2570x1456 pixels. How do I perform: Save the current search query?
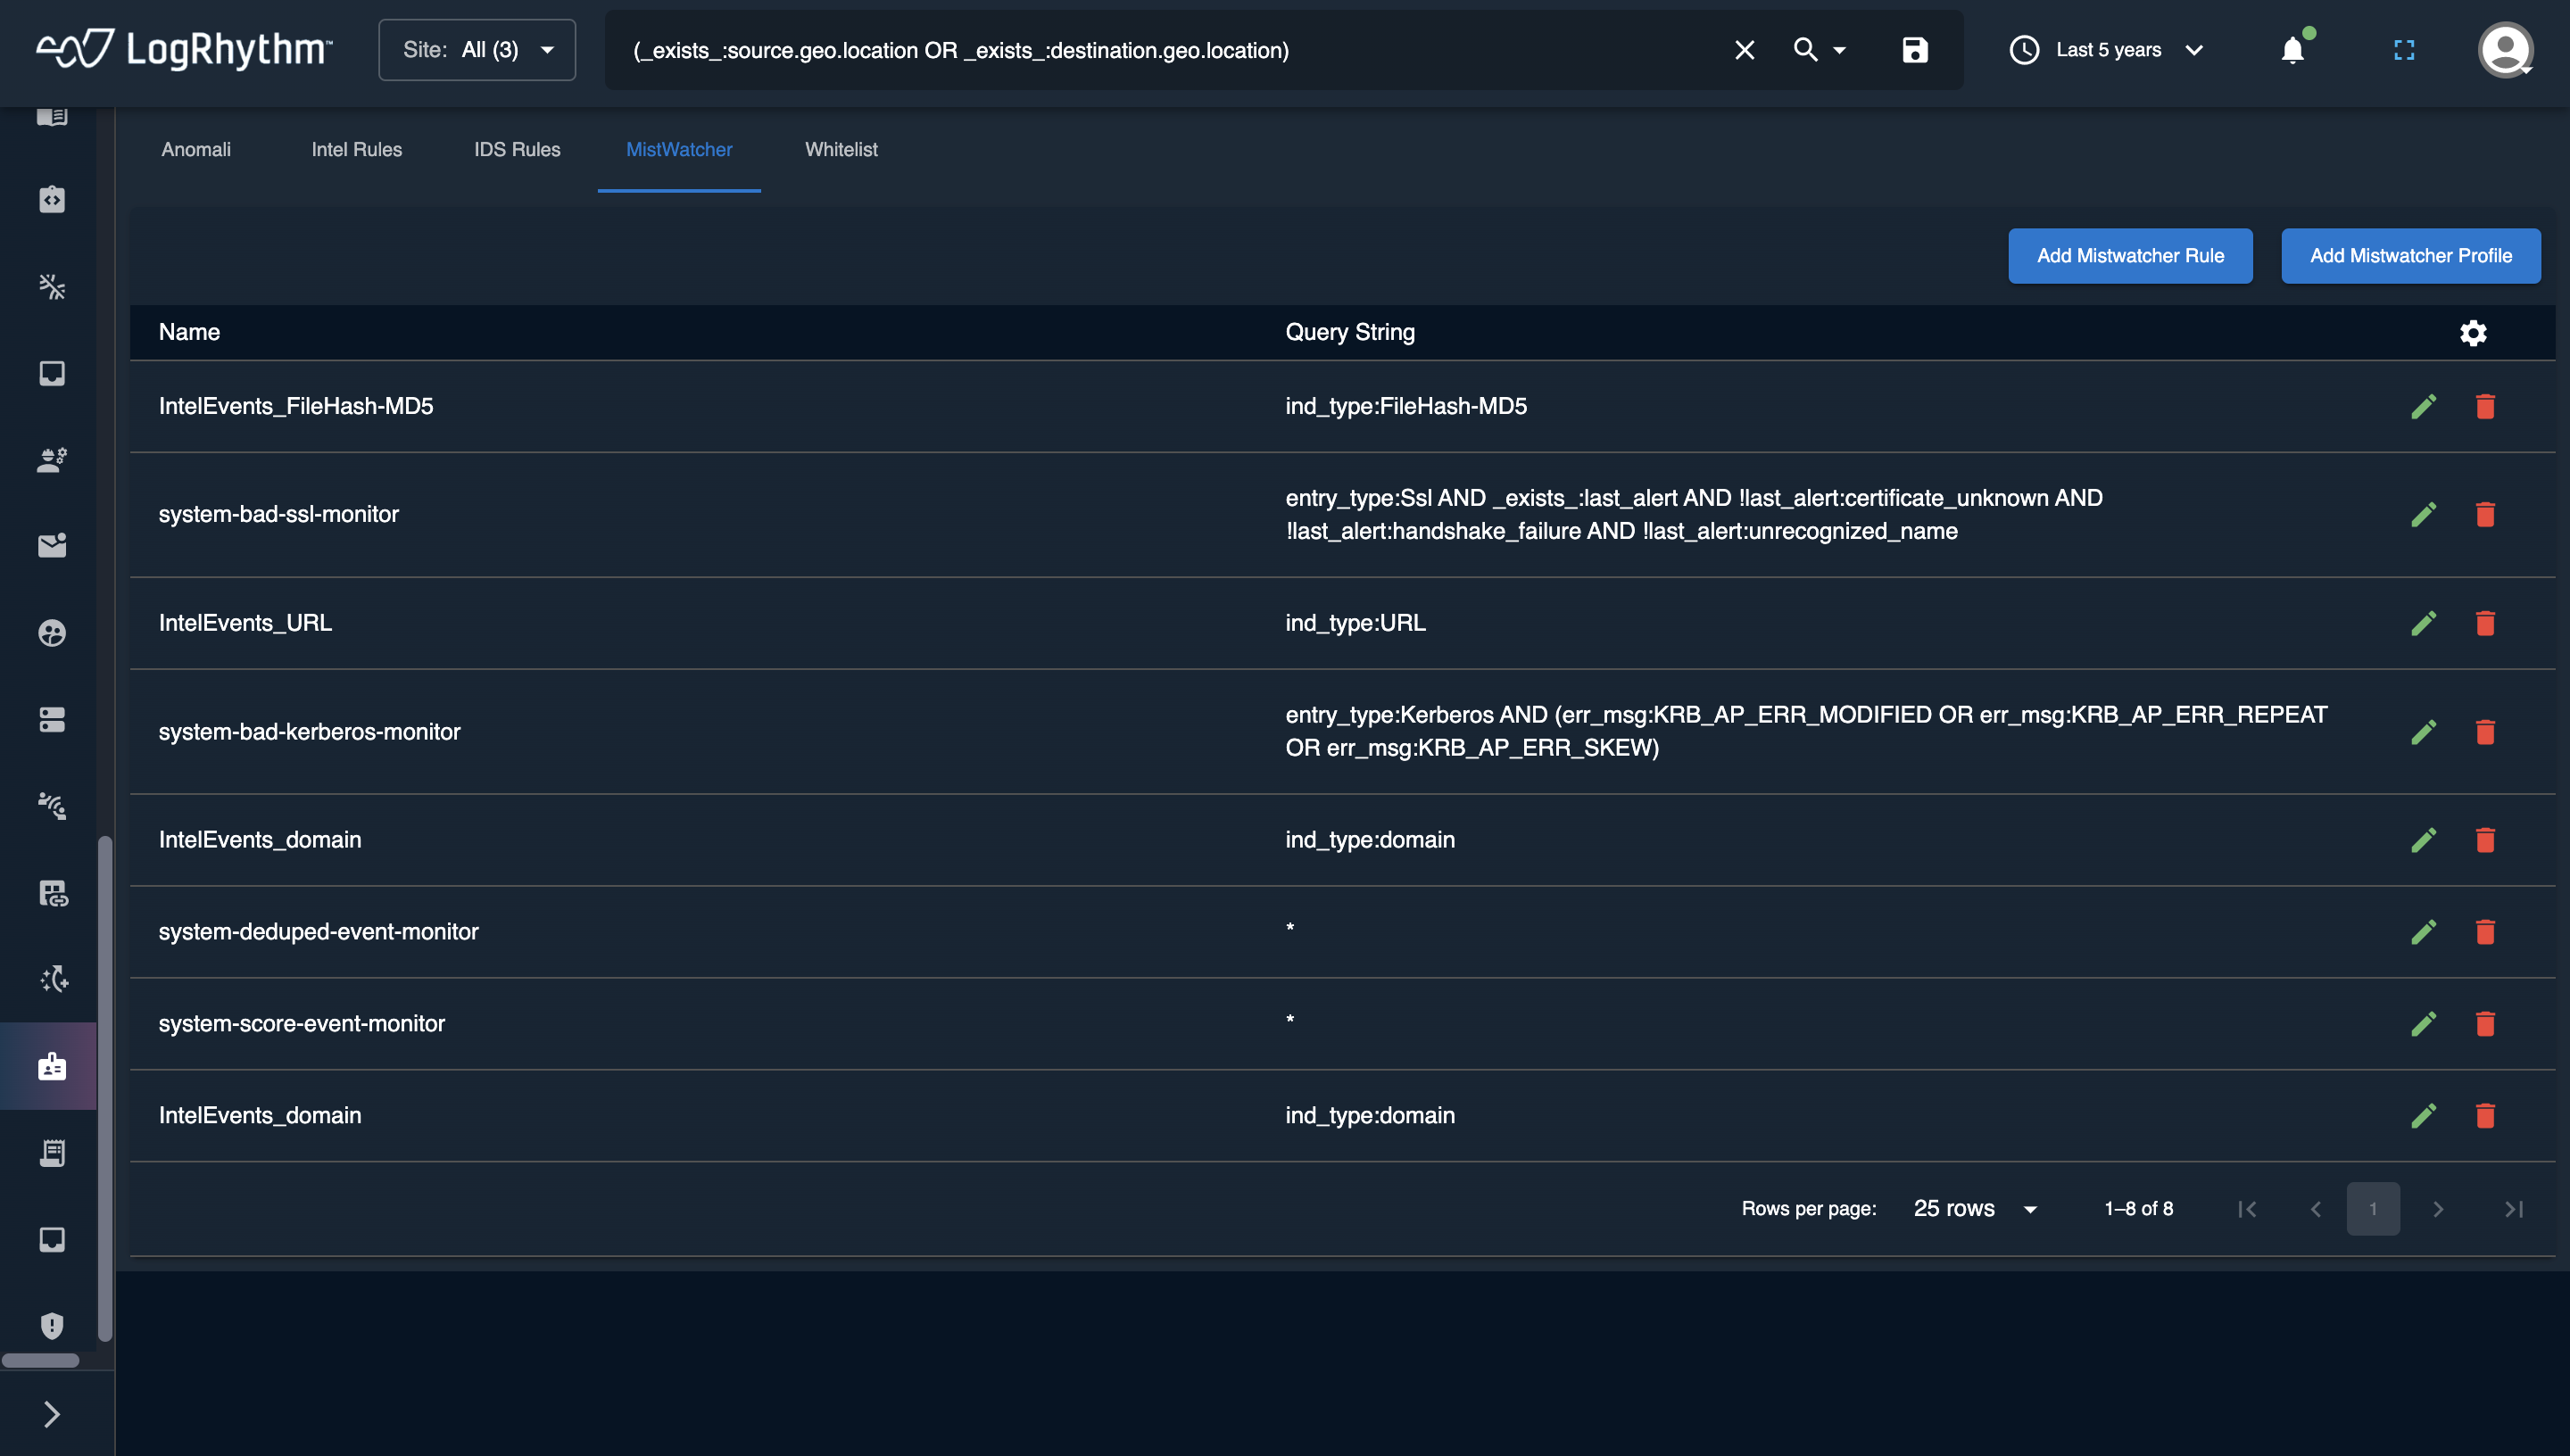pos(1914,50)
